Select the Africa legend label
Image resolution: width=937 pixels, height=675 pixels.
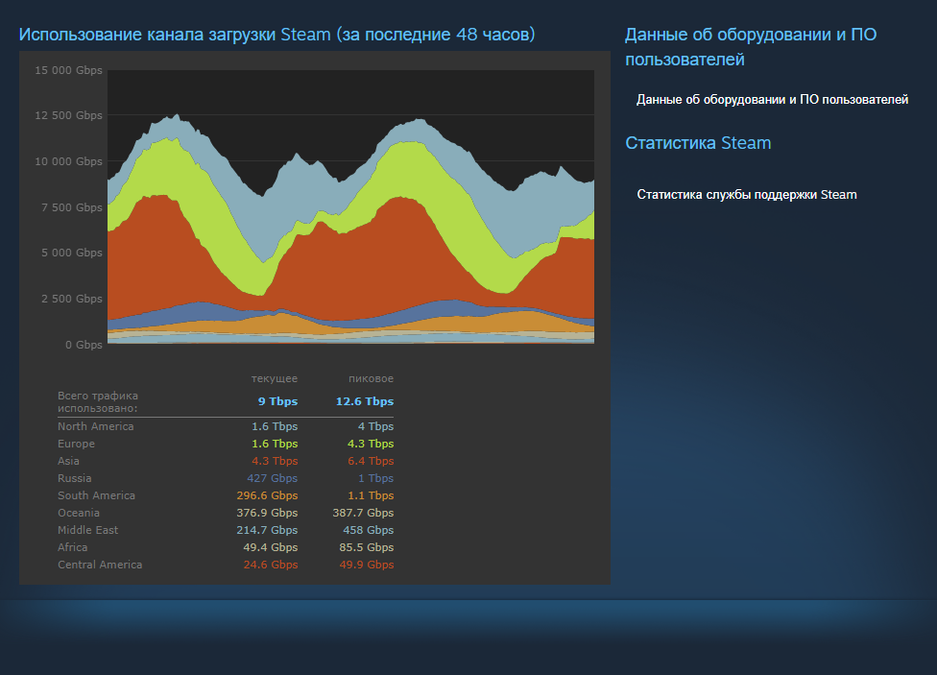point(72,548)
